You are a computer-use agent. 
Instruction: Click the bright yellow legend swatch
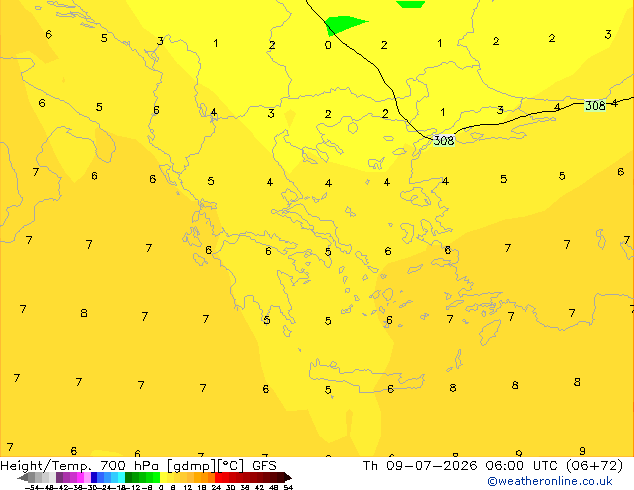[x=164, y=477]
